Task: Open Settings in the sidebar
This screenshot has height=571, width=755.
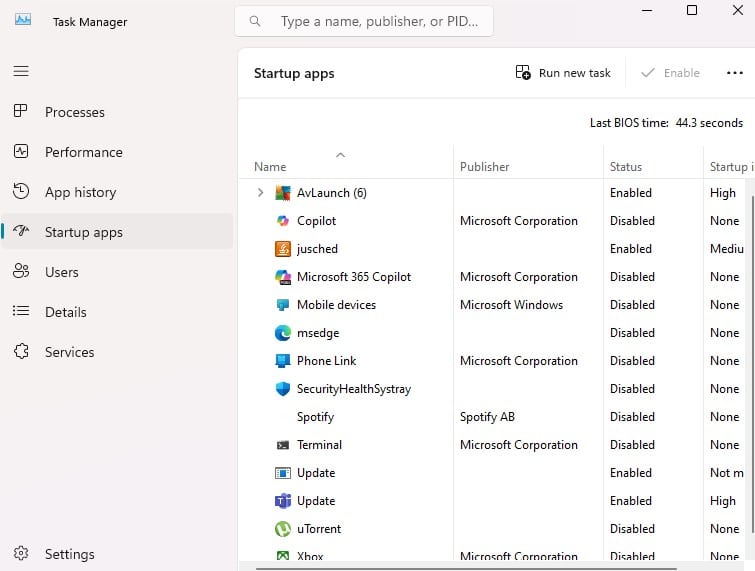Action: coord(117,554)
